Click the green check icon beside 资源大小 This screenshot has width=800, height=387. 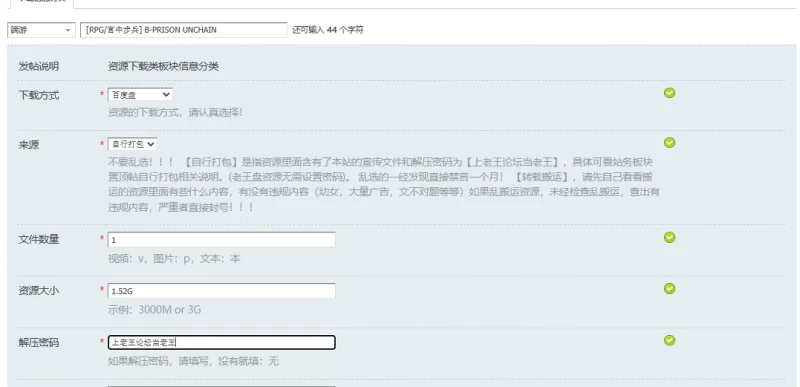669,289
